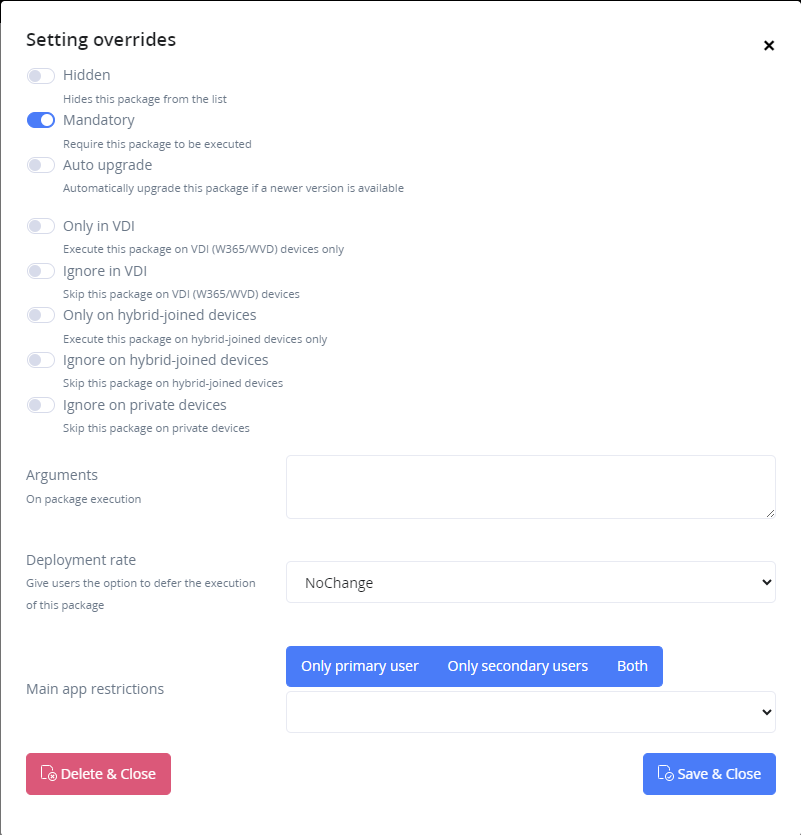Switch on Ignore on private devices
Screen dimensions: 801x835
(41, 405)
